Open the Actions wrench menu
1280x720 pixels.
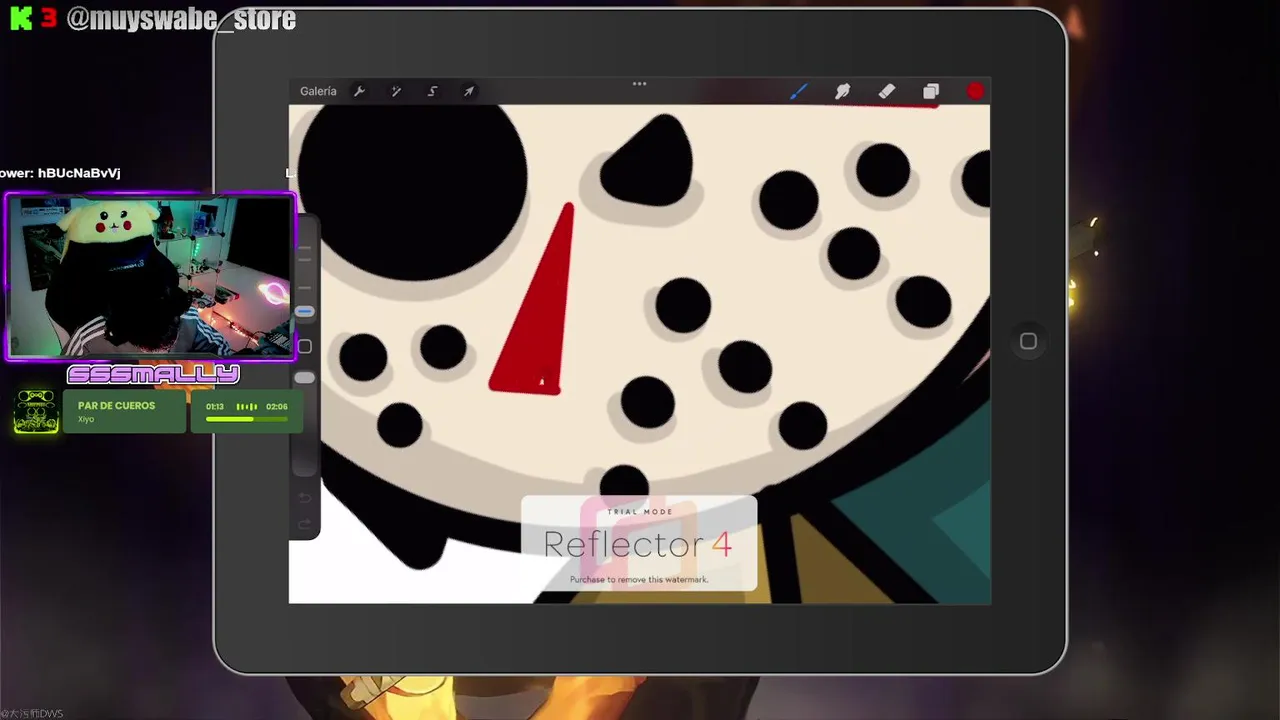pos(359,91)
